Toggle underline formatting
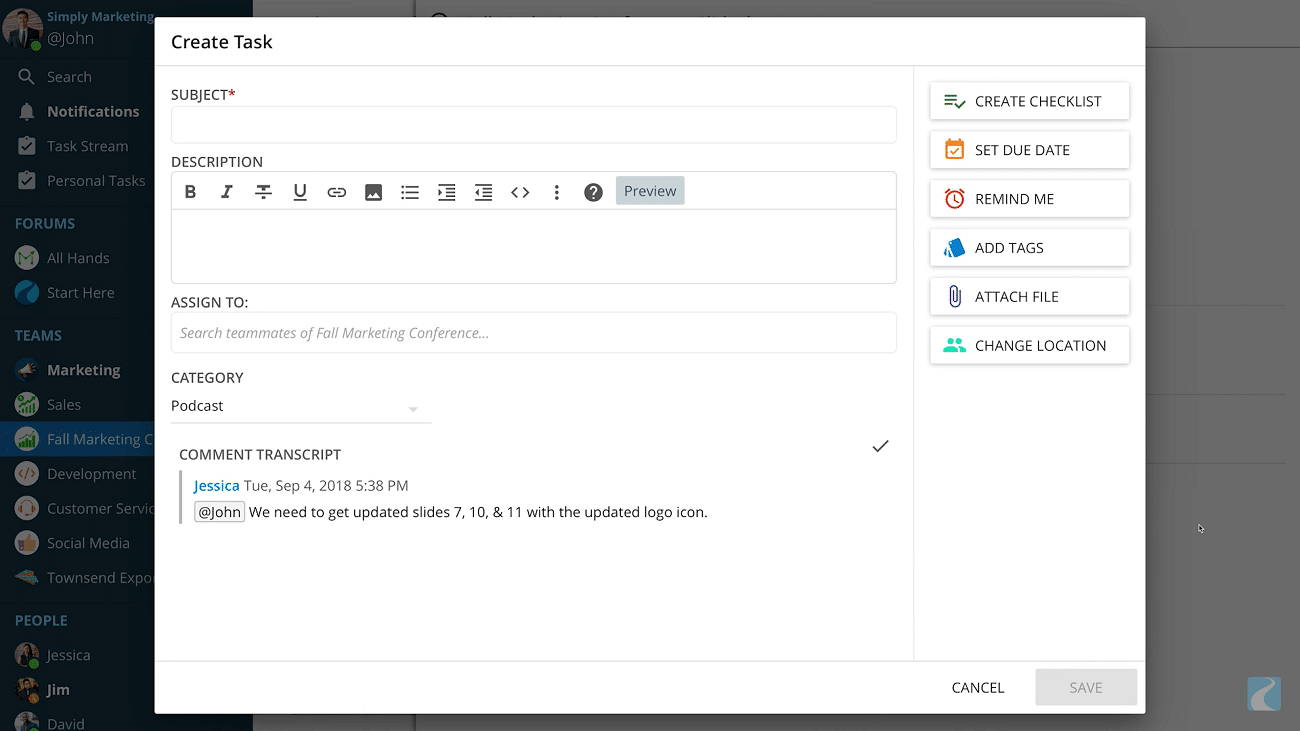 pyautogui.click(x=299, y=191)
